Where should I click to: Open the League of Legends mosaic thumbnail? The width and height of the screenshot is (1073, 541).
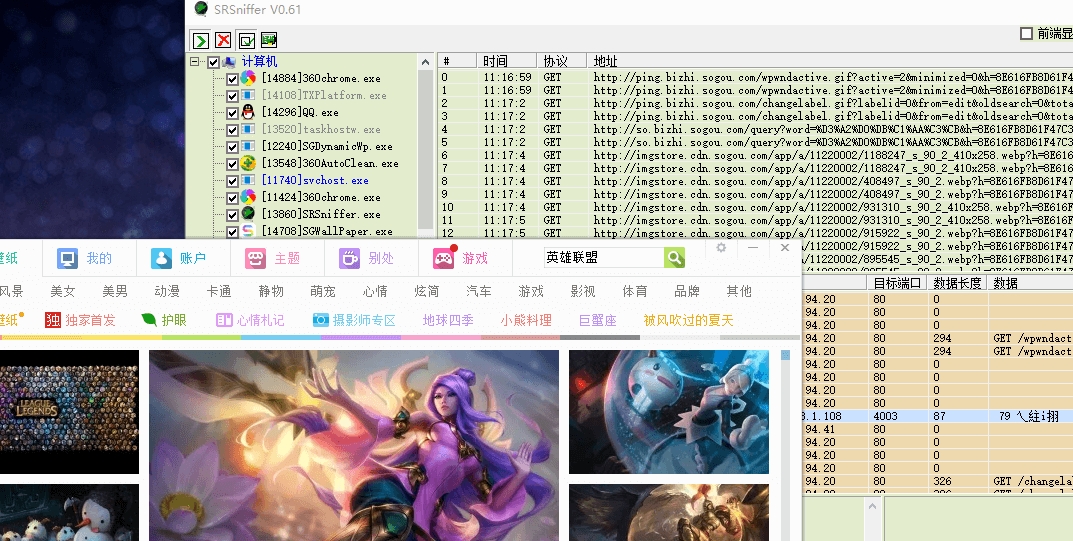pyautogui.click(x=69, y=412)
